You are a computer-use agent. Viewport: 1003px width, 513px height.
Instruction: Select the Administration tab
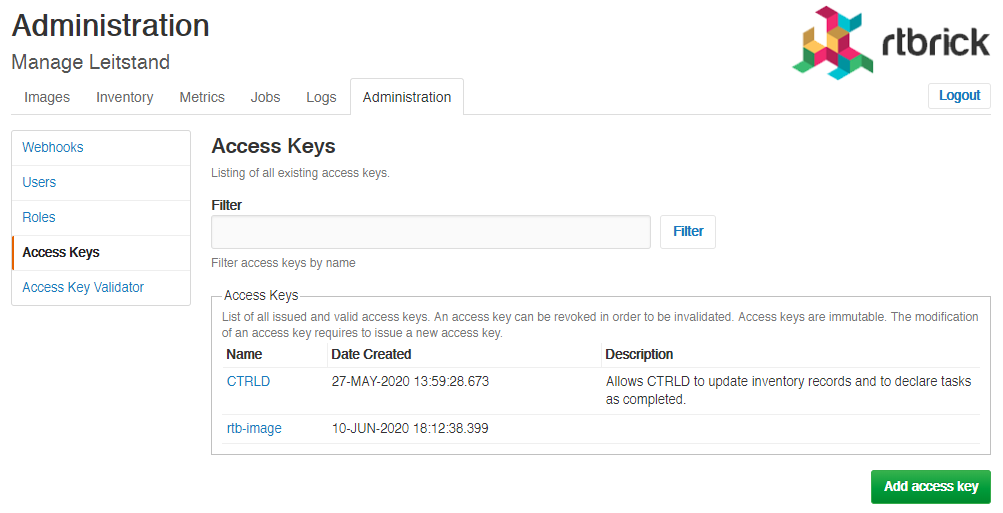407,97
